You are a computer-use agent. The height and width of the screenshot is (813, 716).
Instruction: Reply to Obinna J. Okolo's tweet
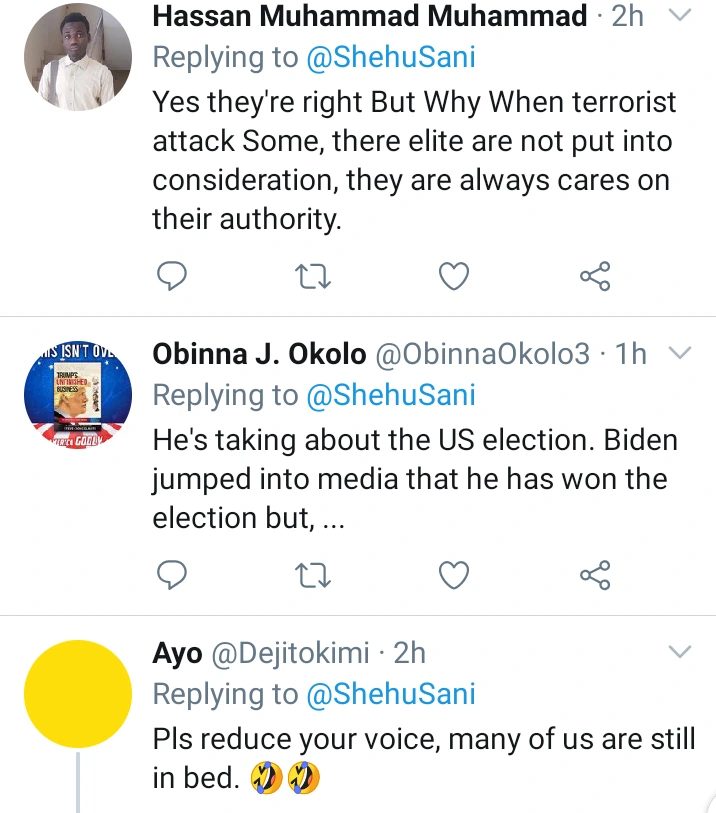[x=174, y=573]
